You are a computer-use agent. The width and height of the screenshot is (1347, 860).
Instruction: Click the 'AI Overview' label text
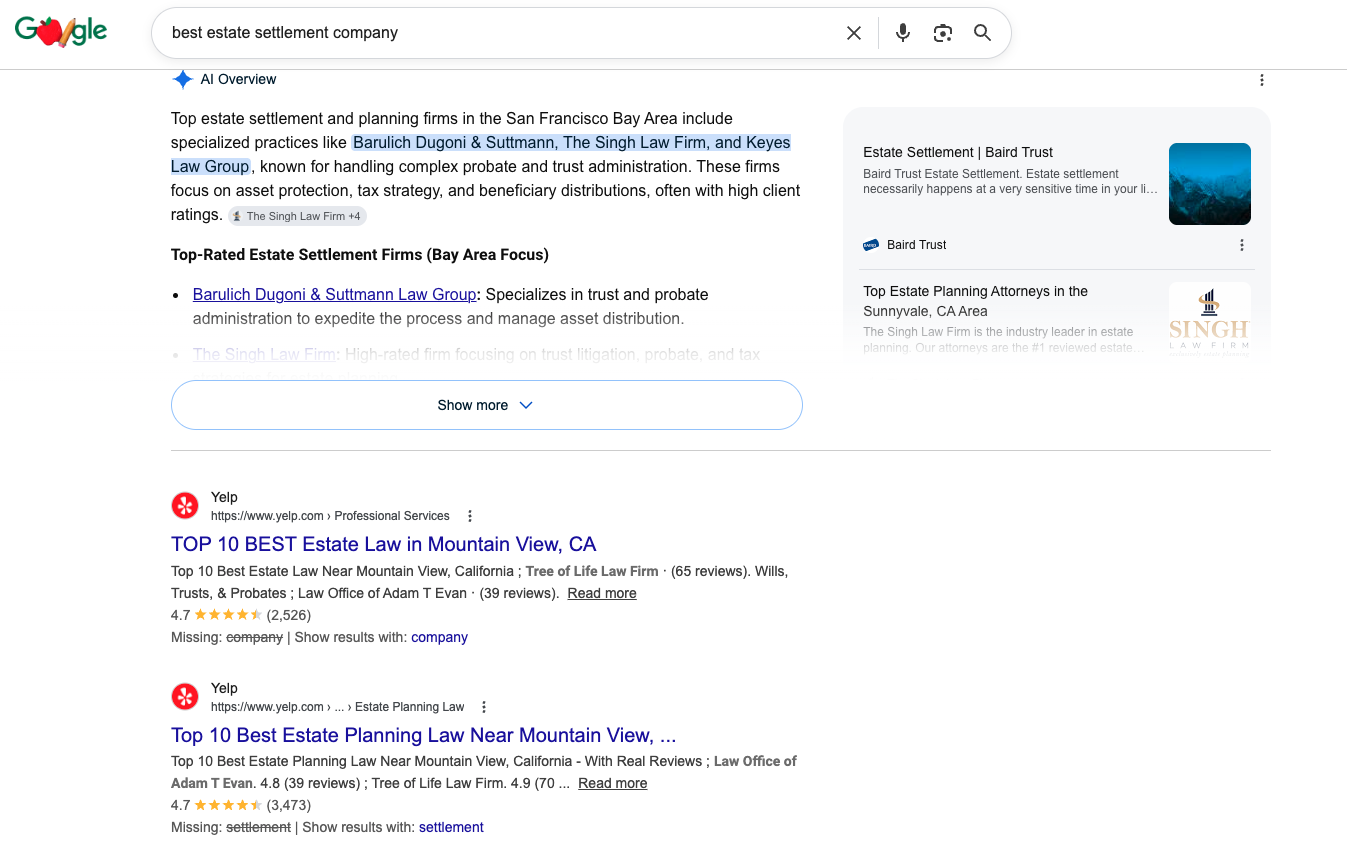tap(238, 80)
